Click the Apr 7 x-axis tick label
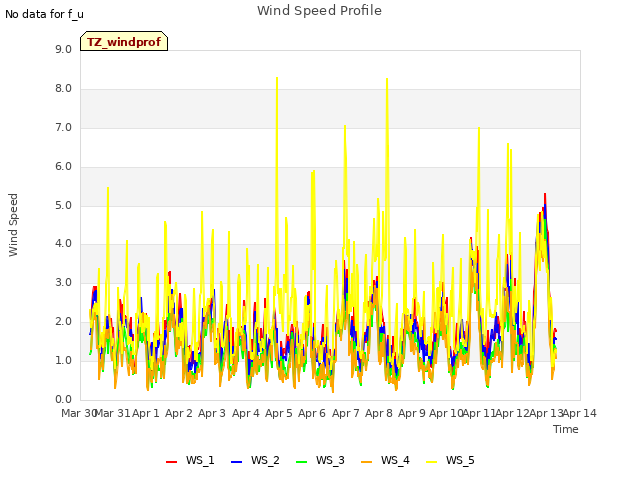This screenshot has width=640, height=480. pyautogui.click(x=346, y=413)
